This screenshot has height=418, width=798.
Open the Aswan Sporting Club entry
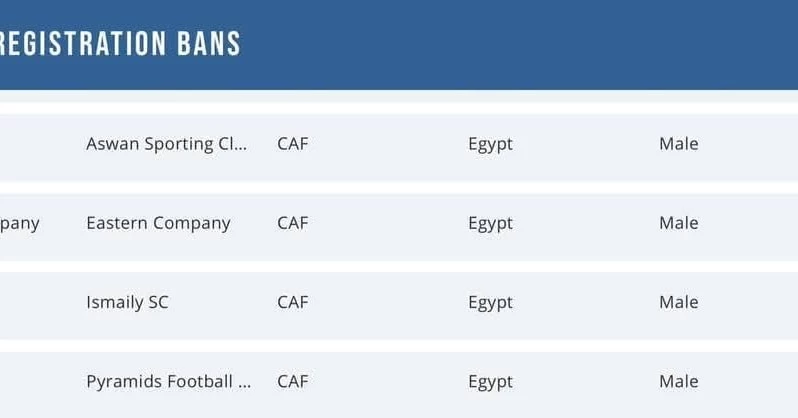(165, 144)
